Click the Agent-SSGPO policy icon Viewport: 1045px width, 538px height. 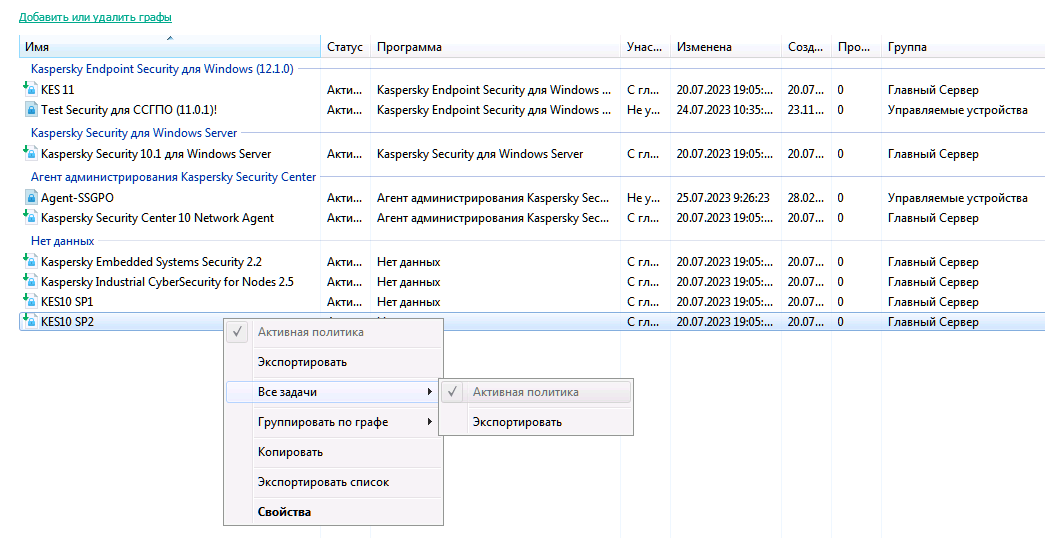[x=30, y=198]
